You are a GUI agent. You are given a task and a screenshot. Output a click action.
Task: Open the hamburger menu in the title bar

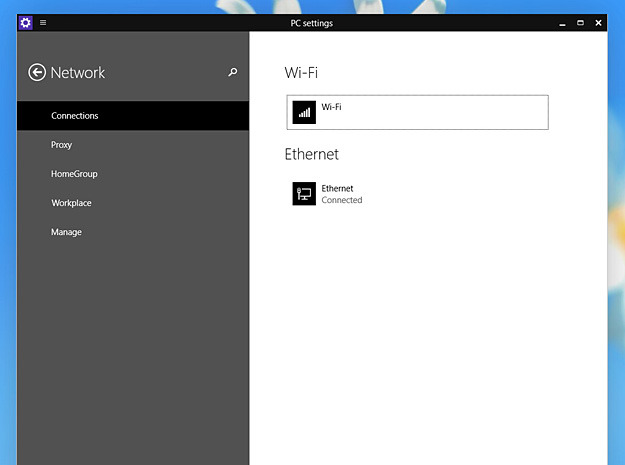[x=43, y=23]
